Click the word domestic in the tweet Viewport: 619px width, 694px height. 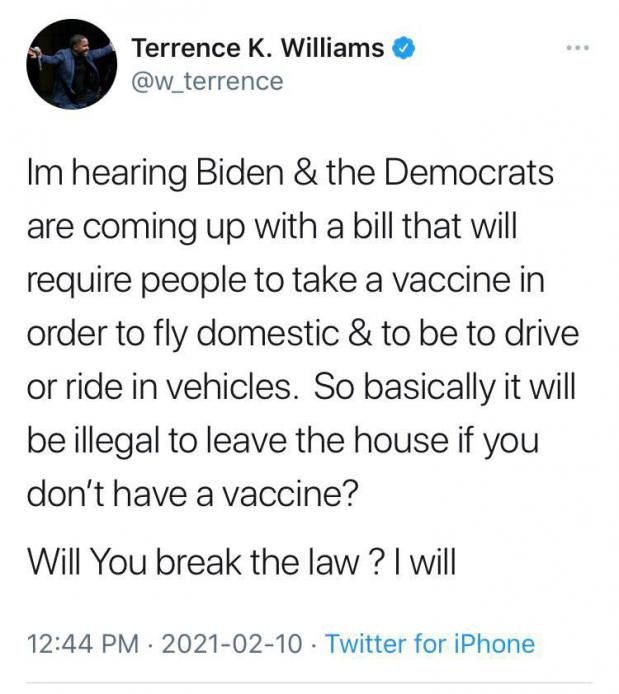point(268,333)
